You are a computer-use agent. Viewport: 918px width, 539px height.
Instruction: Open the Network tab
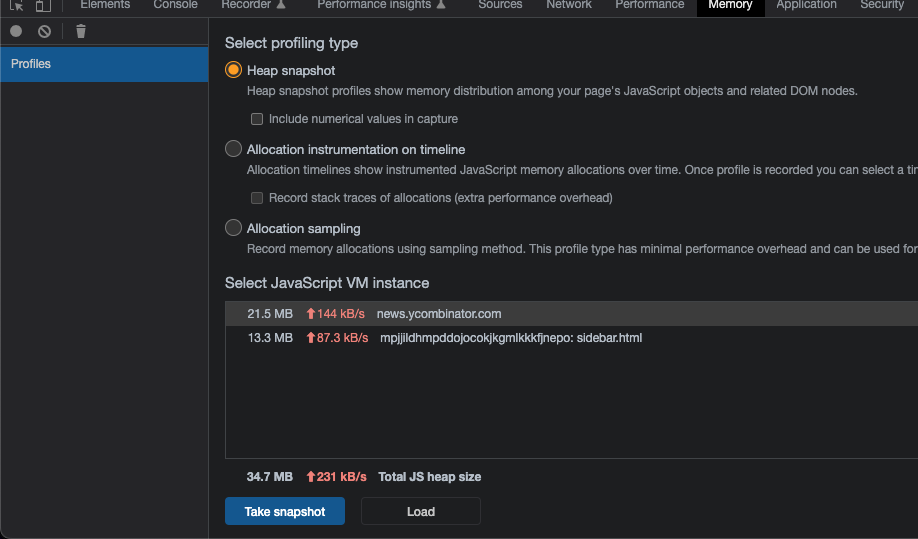(568, 5)
